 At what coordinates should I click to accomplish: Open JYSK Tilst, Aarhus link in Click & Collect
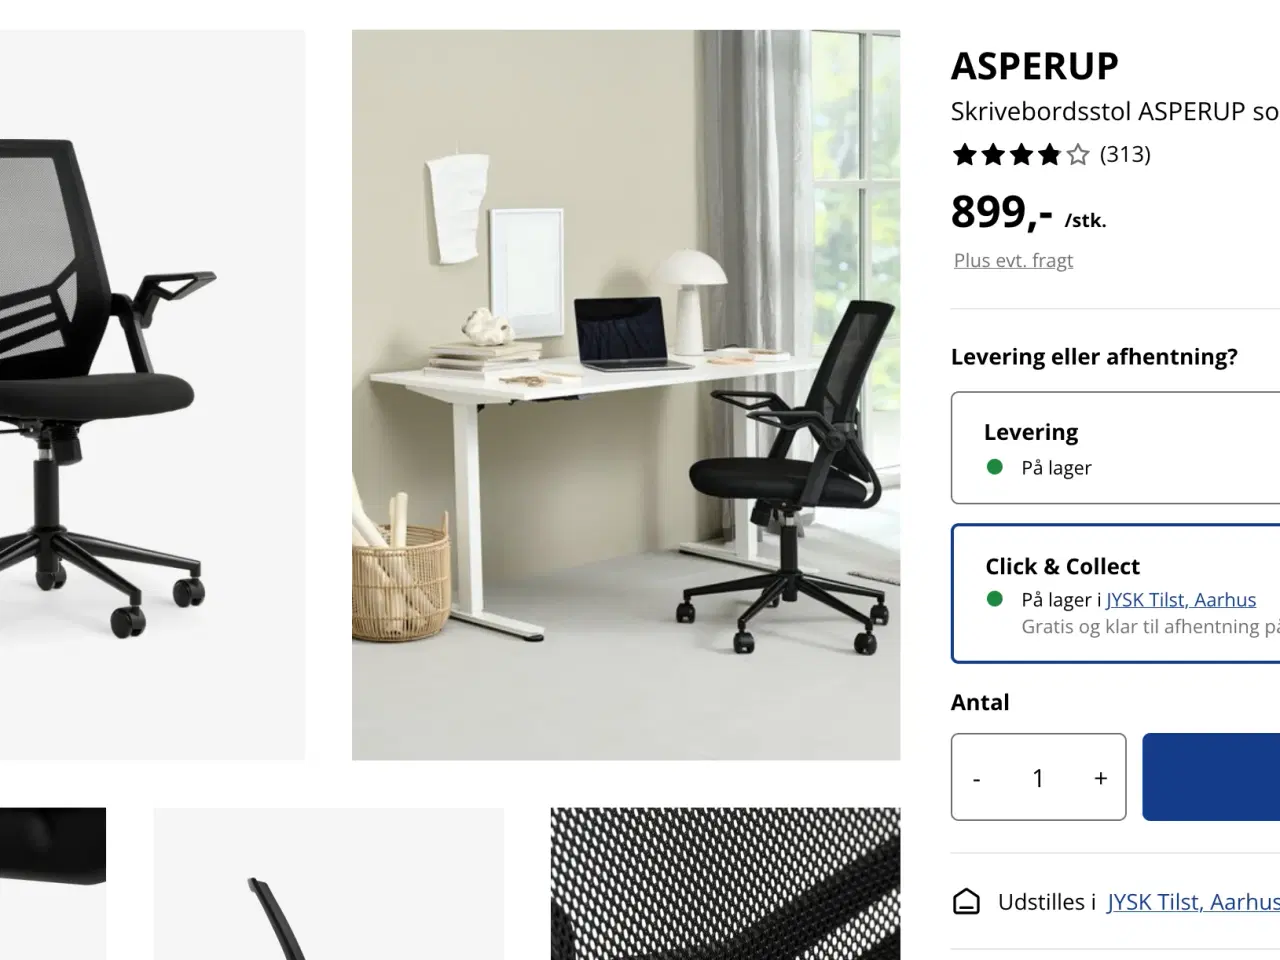[x=1180, y=599]
